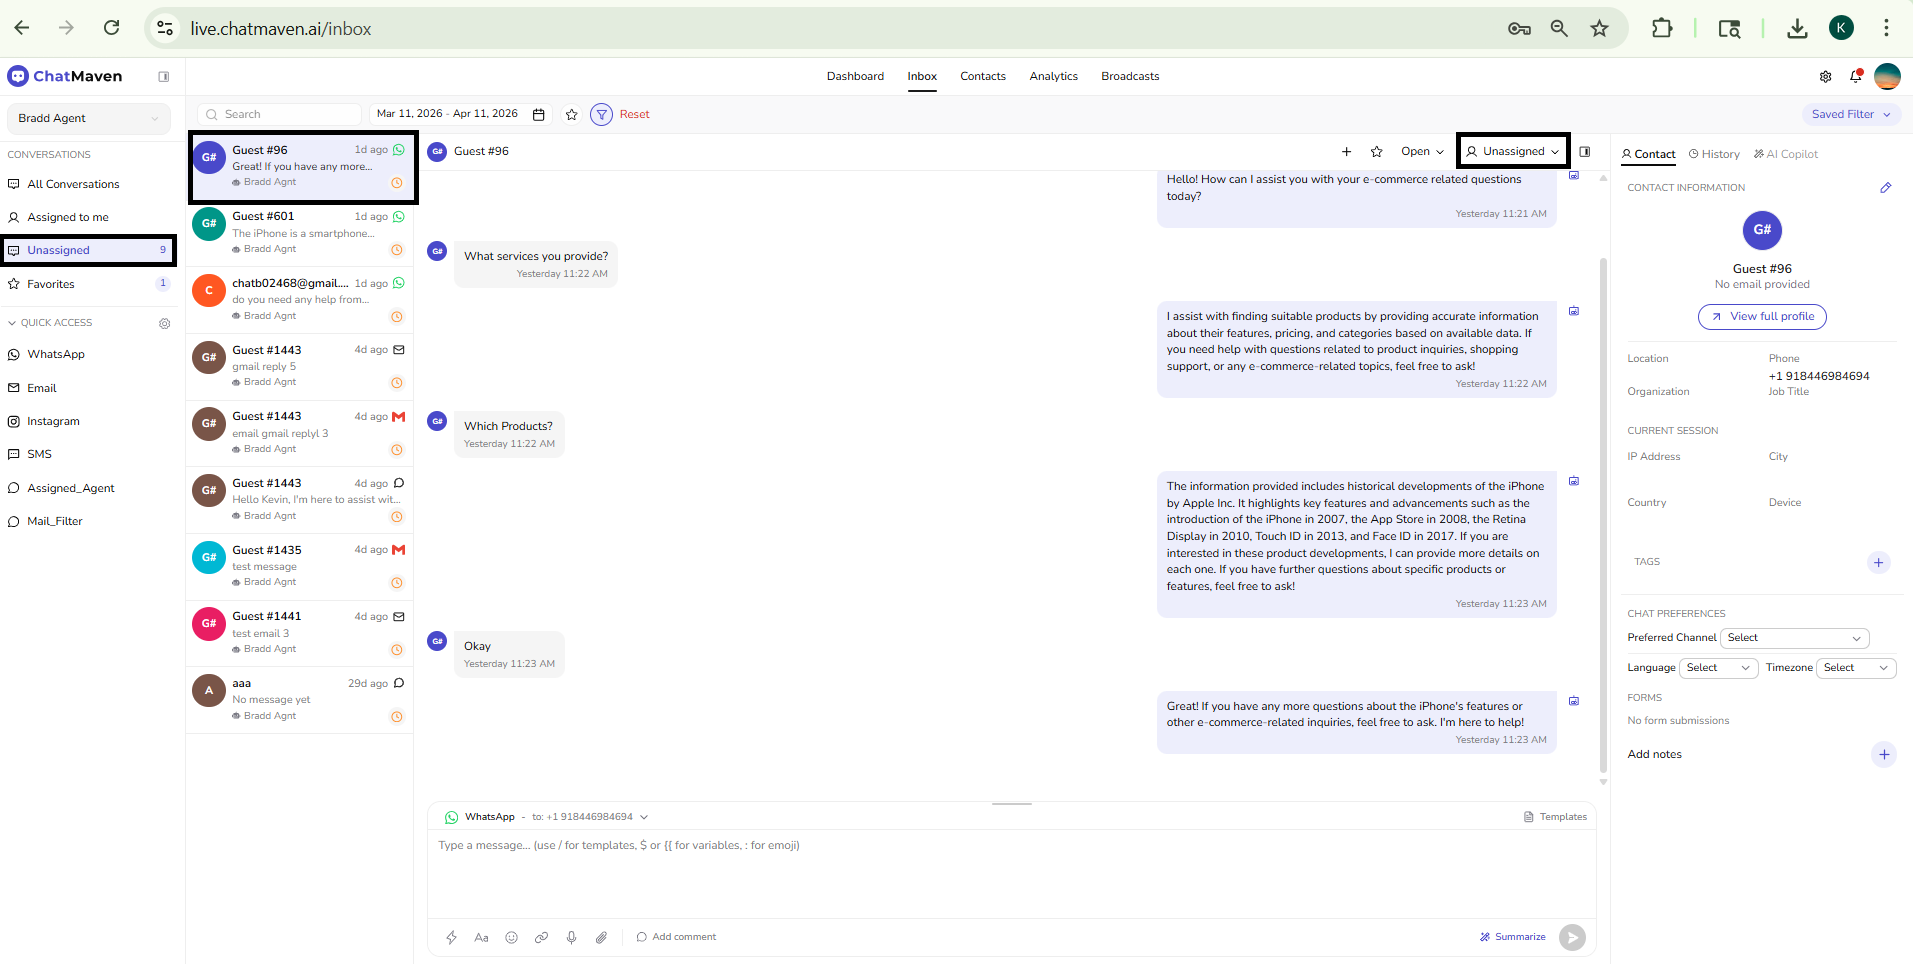Open the emoji picker in the composer
The height and width of the screenshot is (964, 1913).
click(x=511, y=937)
